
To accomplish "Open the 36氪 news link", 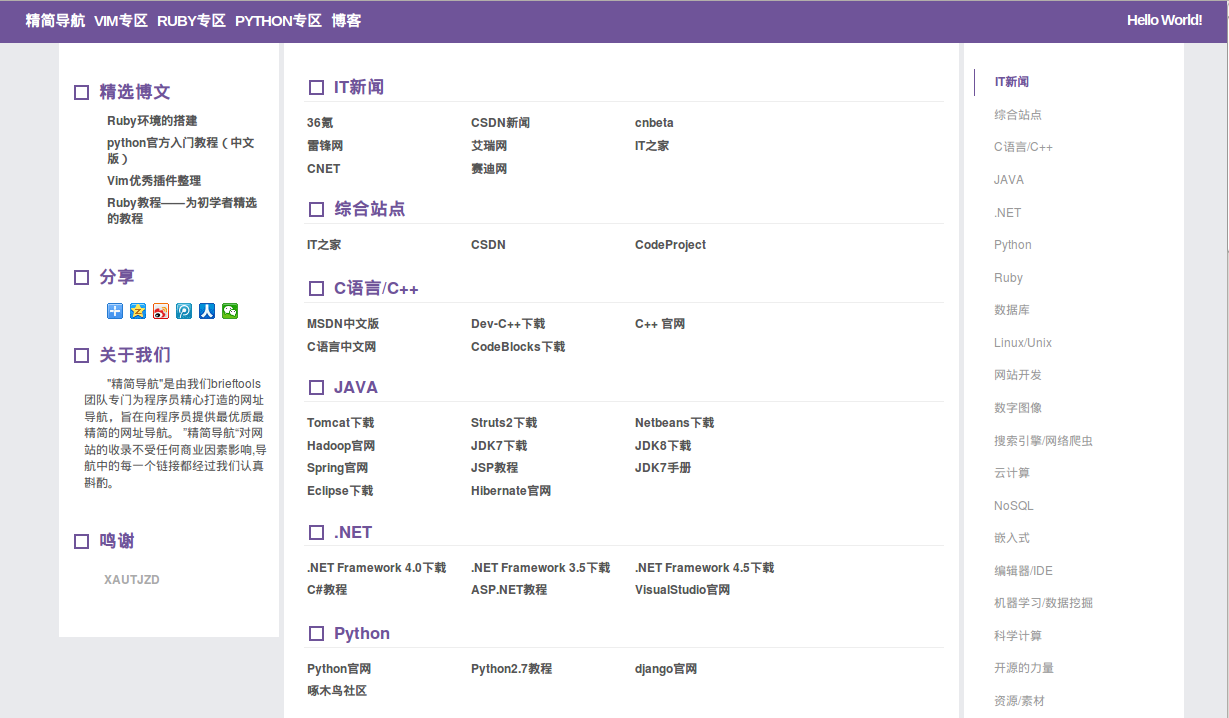I will click(x=320, y=123).
